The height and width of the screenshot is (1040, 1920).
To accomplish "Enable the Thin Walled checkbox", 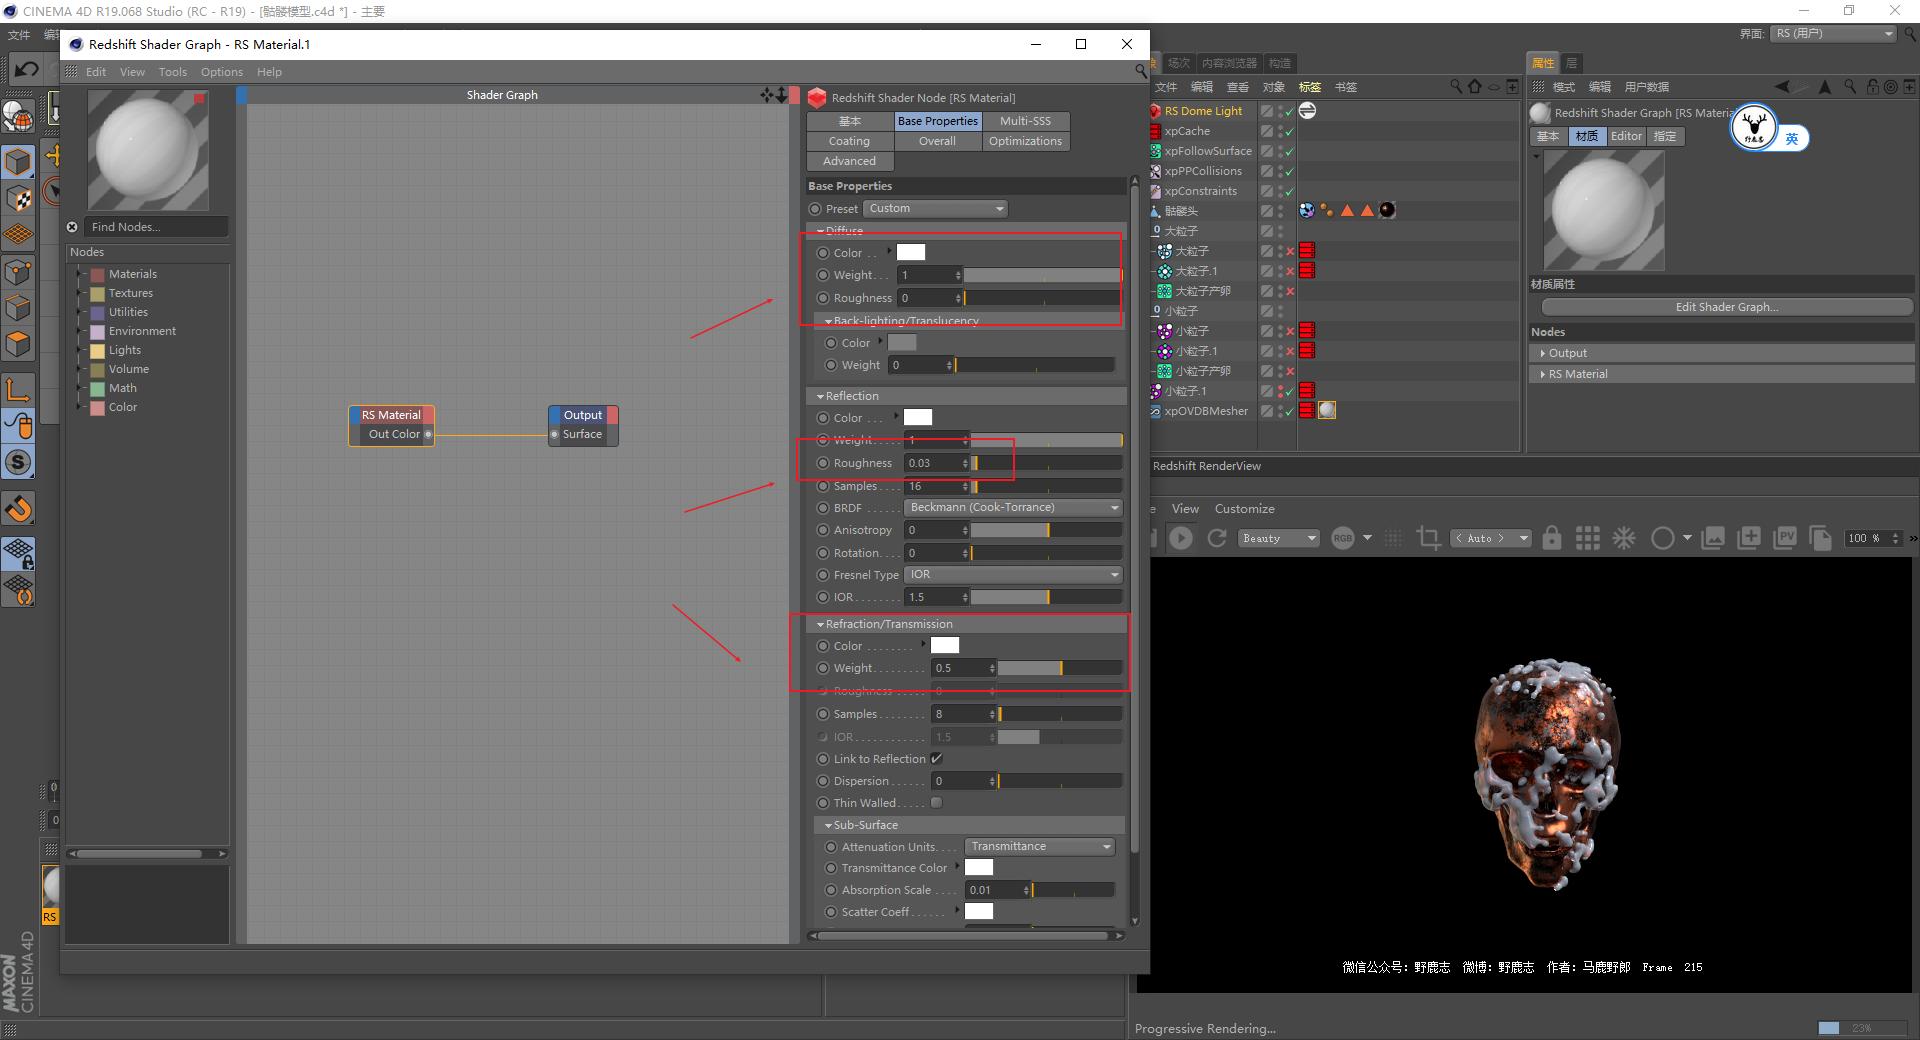I will coord(936,803).
